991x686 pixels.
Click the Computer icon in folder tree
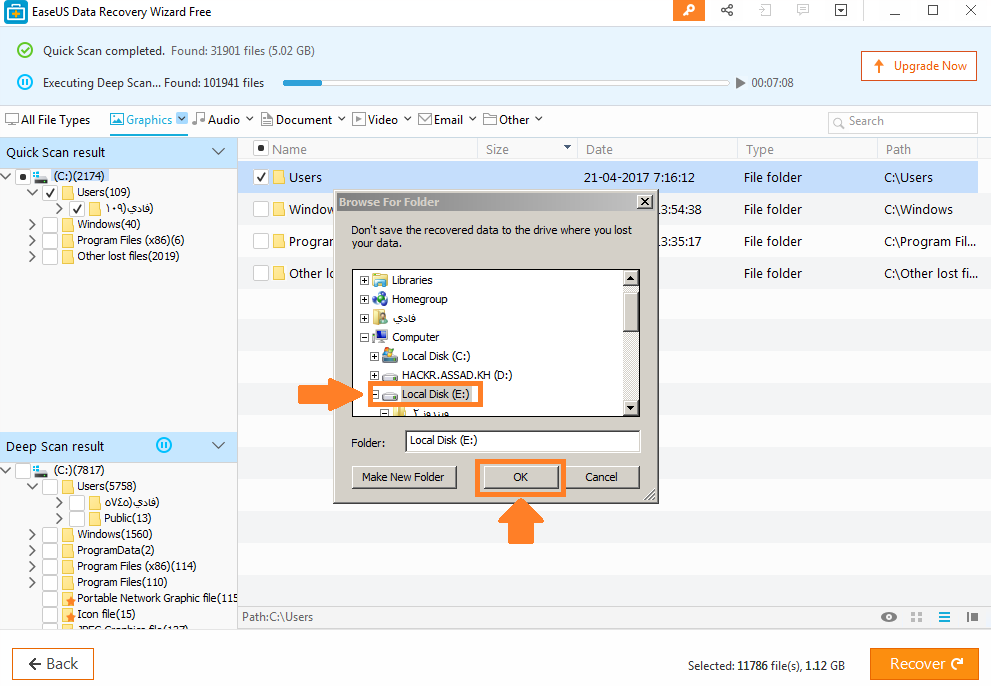[x=380, y=337]
